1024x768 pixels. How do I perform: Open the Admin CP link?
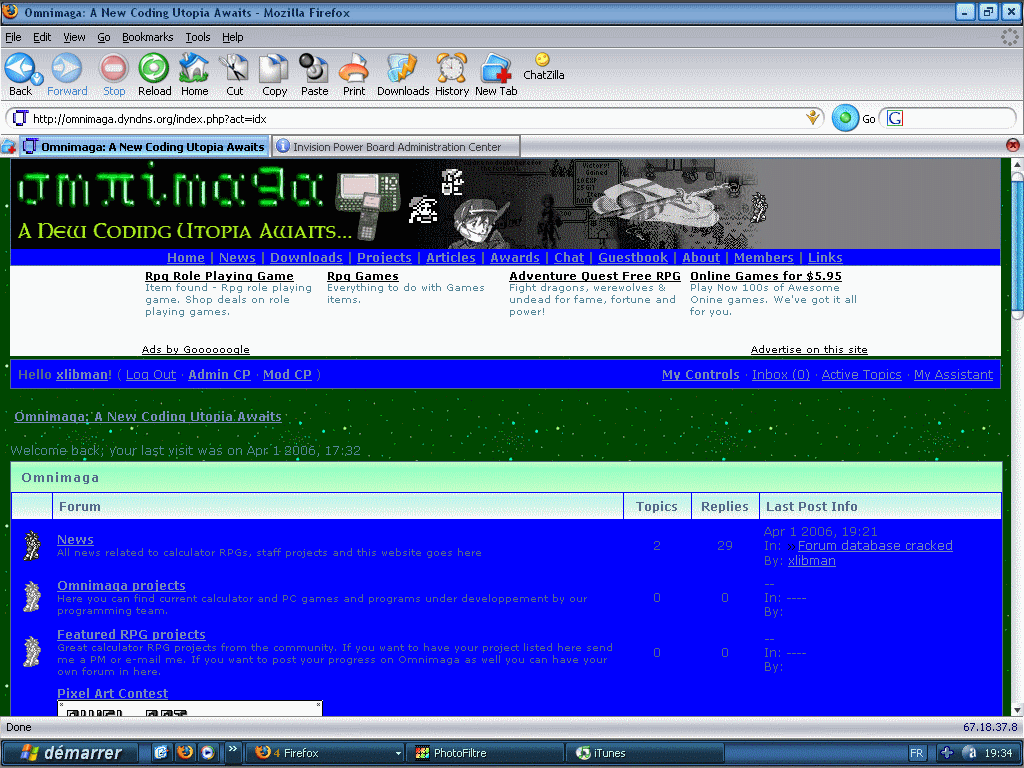click(x=219, y=374)
